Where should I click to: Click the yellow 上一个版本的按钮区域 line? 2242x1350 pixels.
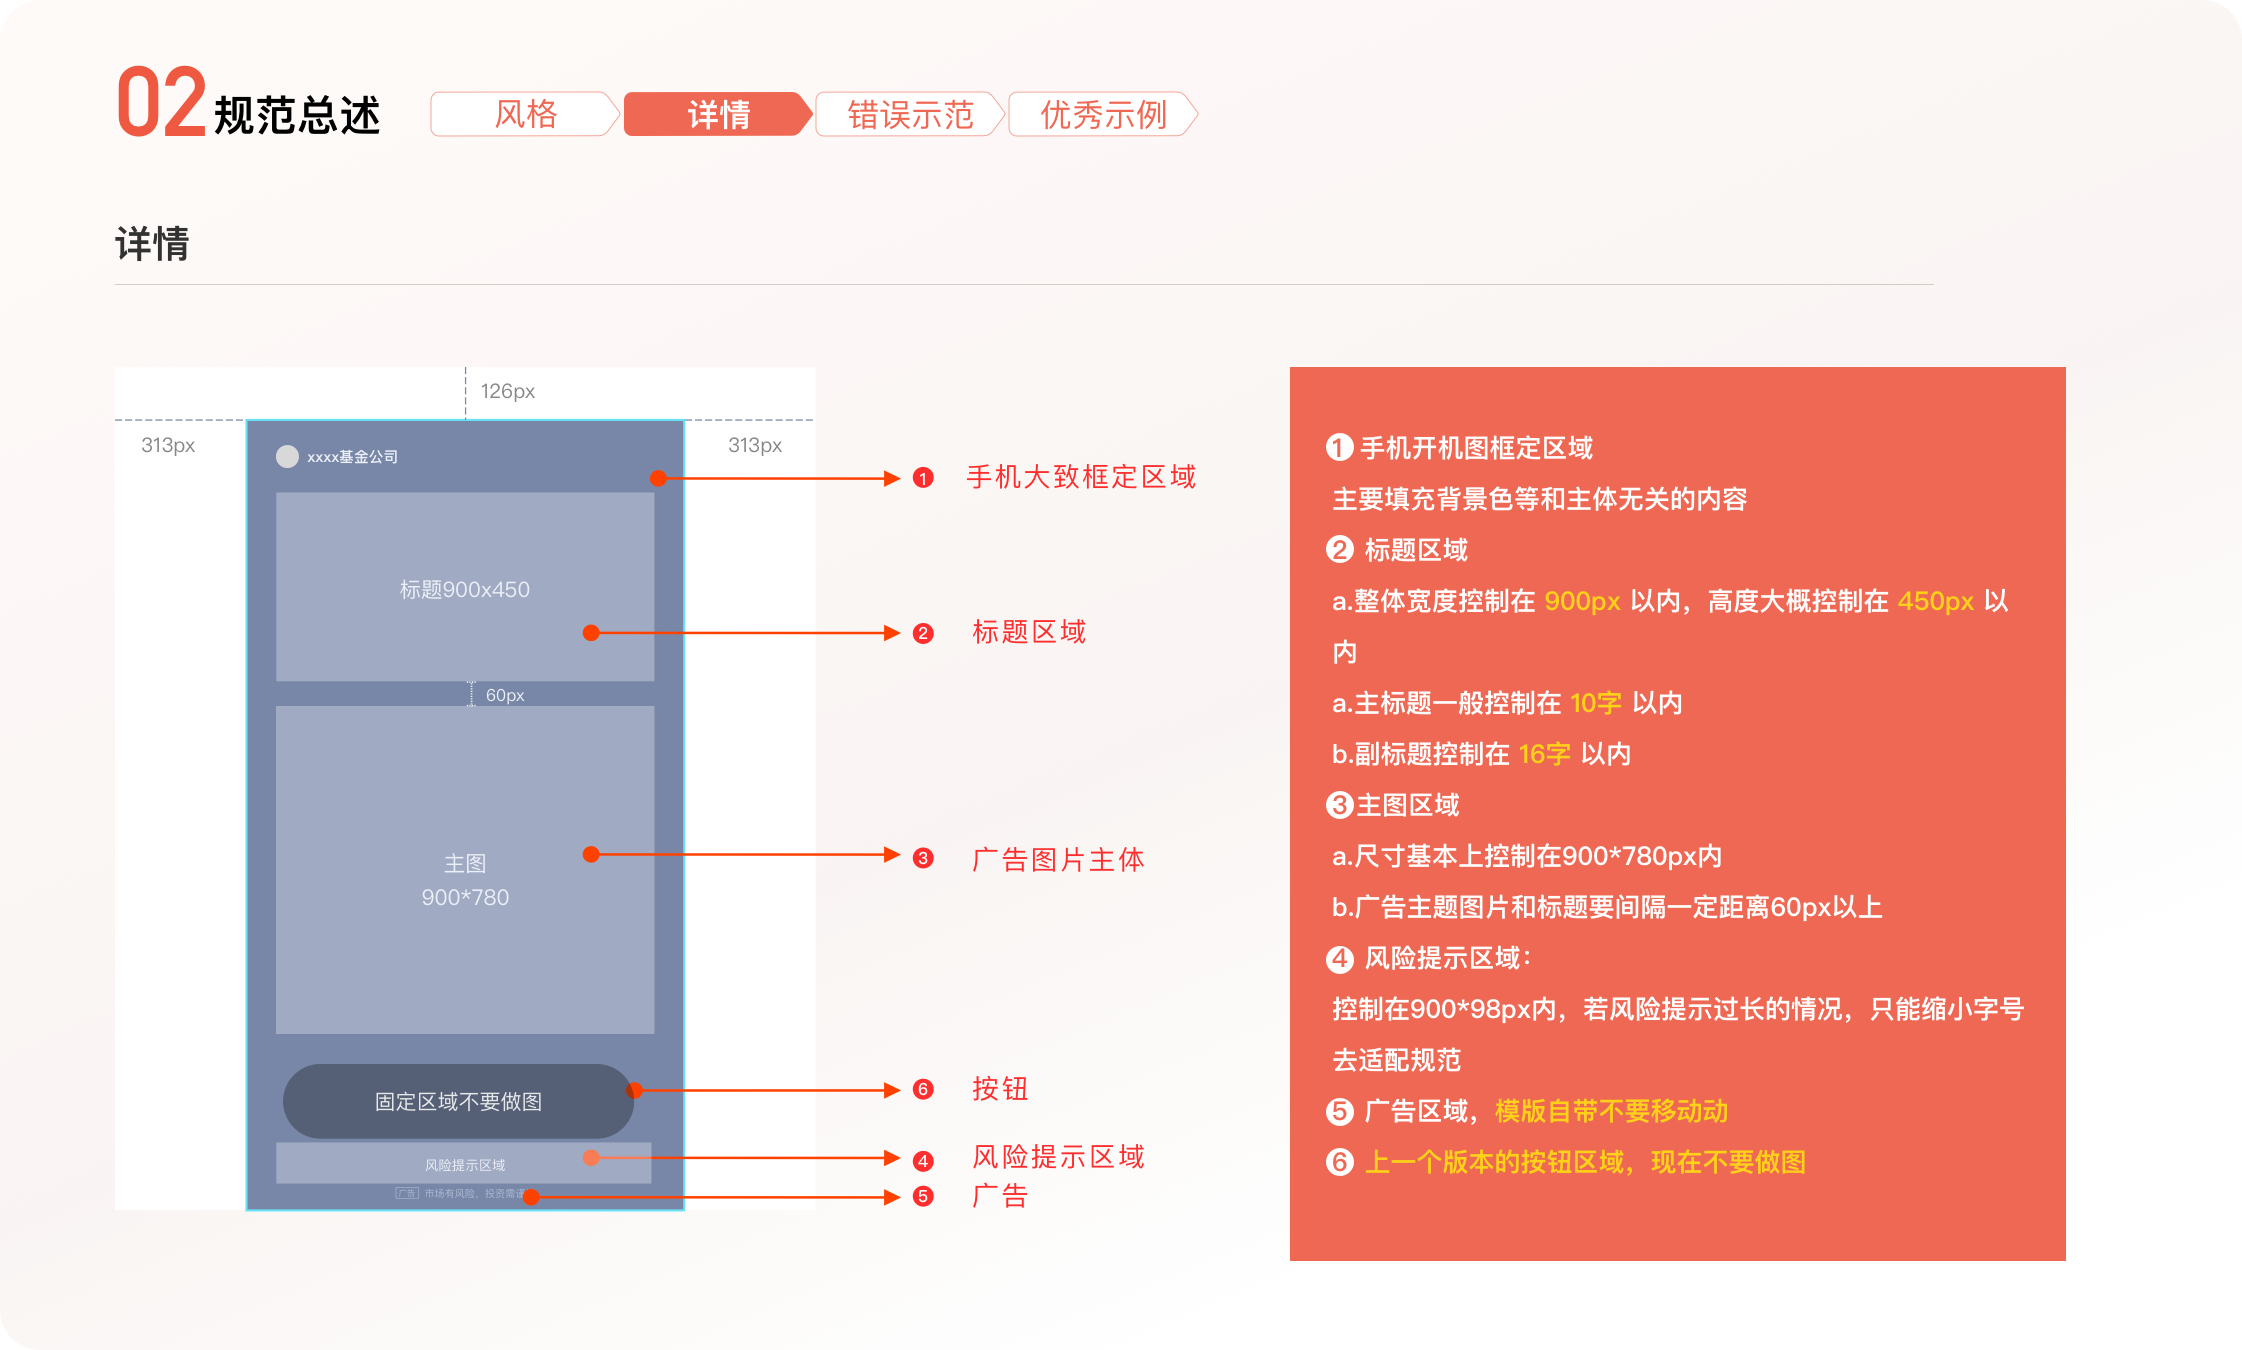1585,1162
